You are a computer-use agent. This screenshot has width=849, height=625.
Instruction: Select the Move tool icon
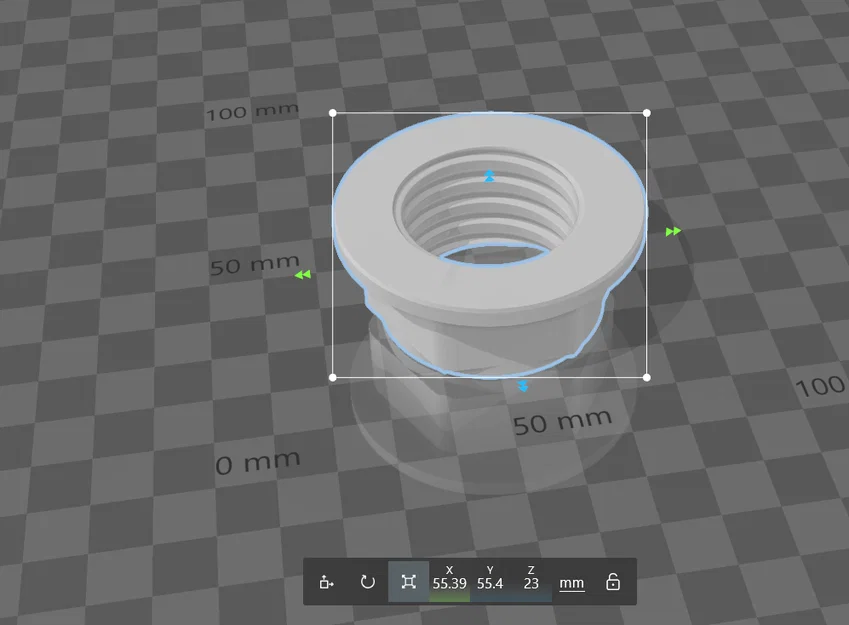click(326, 582)
